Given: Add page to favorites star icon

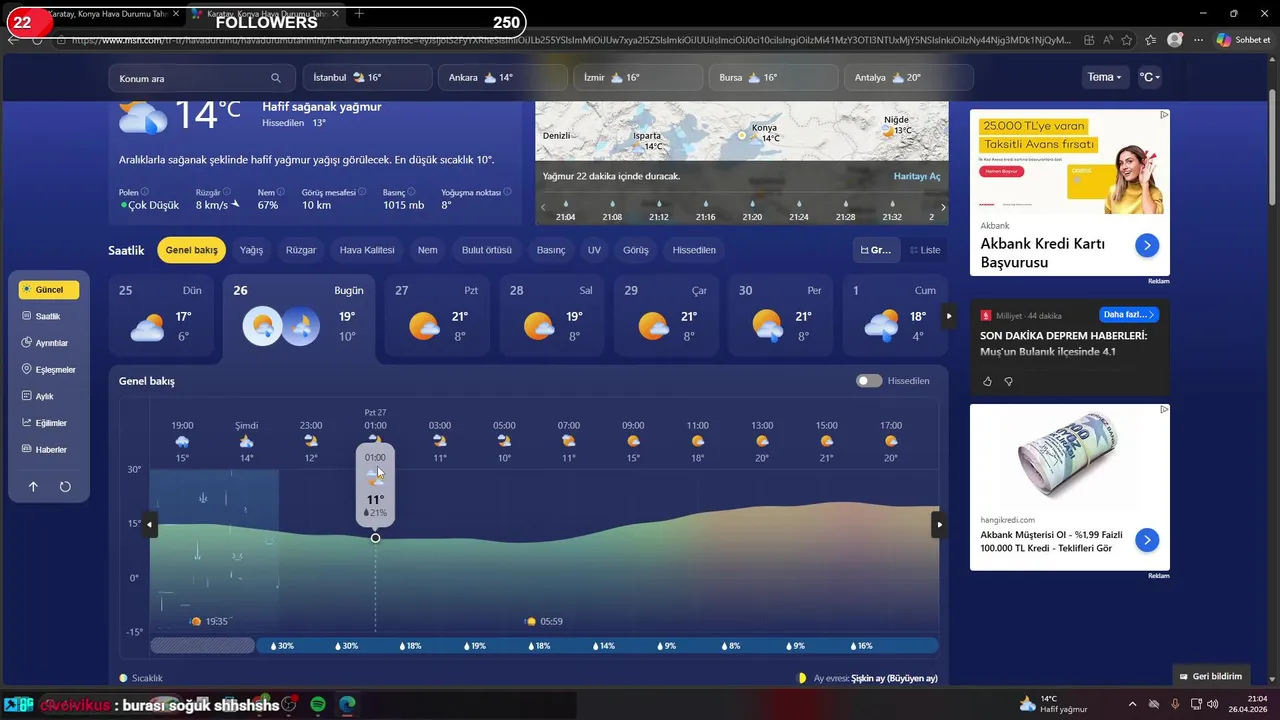Looking at the screenshot, I should pyautogui.click(x=1127, y=40).
